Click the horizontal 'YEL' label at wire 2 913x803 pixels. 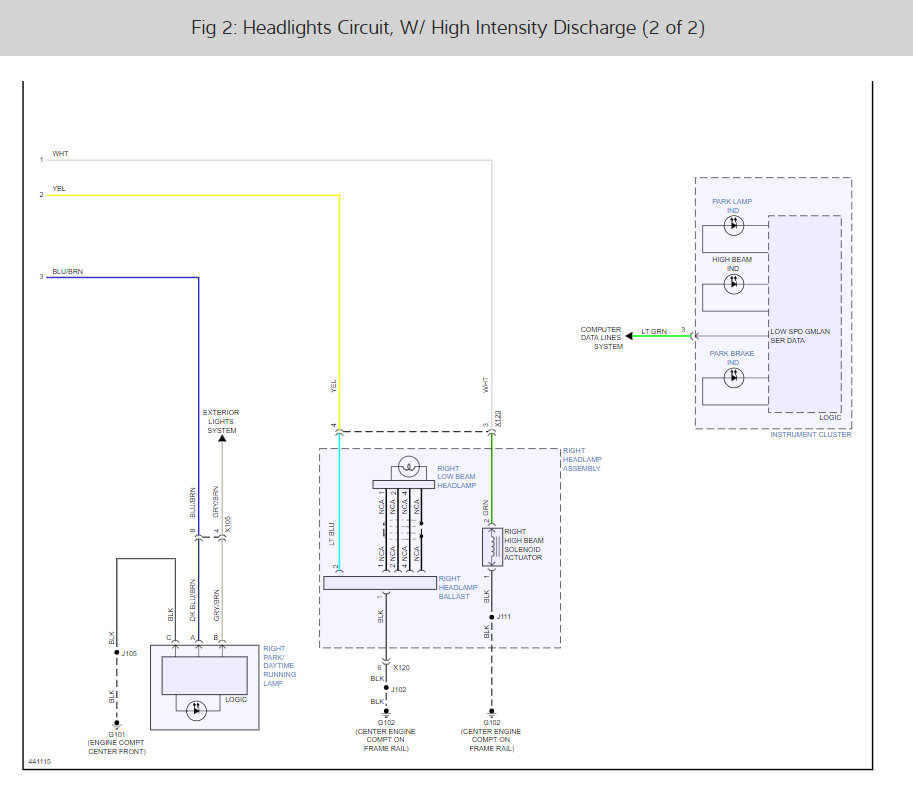click(59, 189)
